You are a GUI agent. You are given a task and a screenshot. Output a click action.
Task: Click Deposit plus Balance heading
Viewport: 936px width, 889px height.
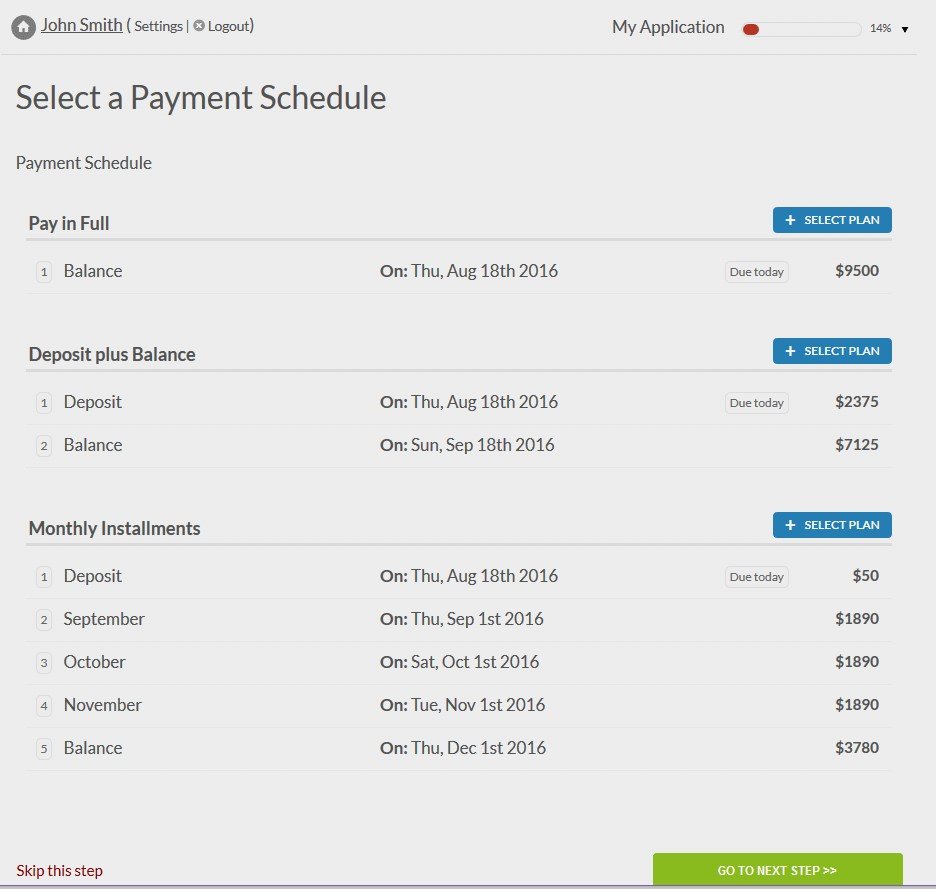pos(112,354)
